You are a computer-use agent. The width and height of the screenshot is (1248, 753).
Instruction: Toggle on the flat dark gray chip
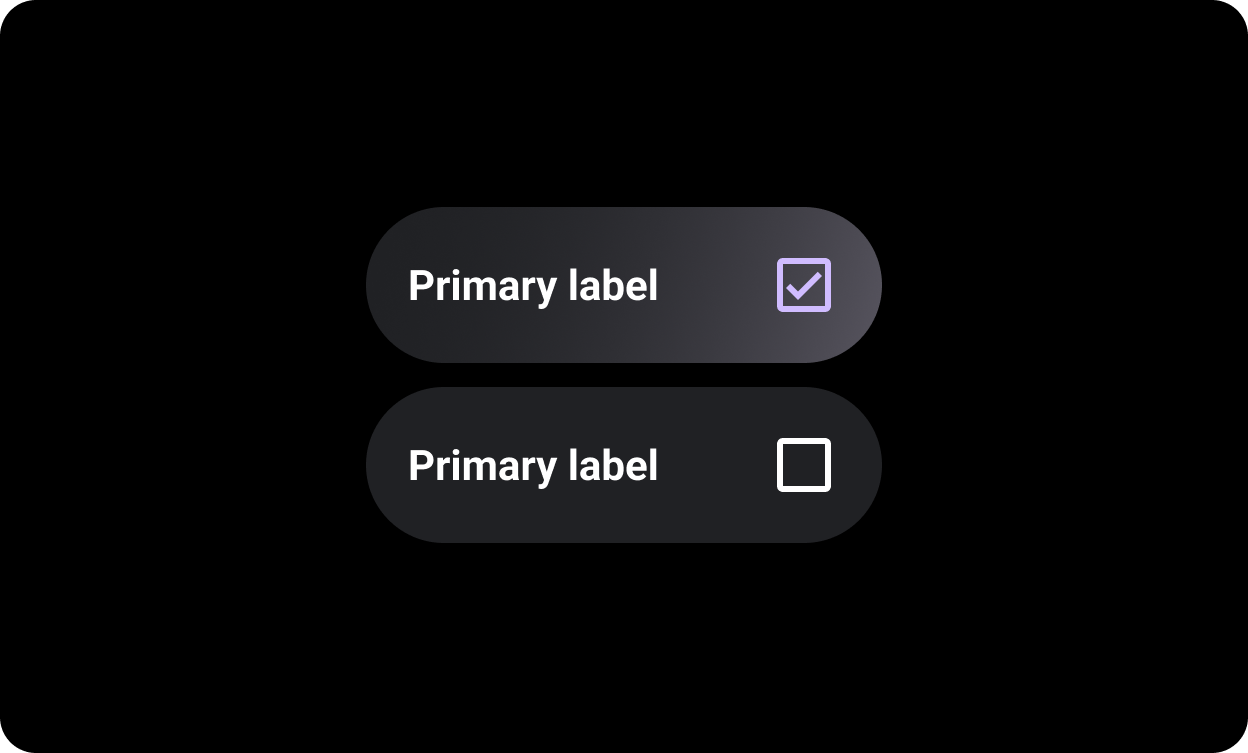[623, 465]
